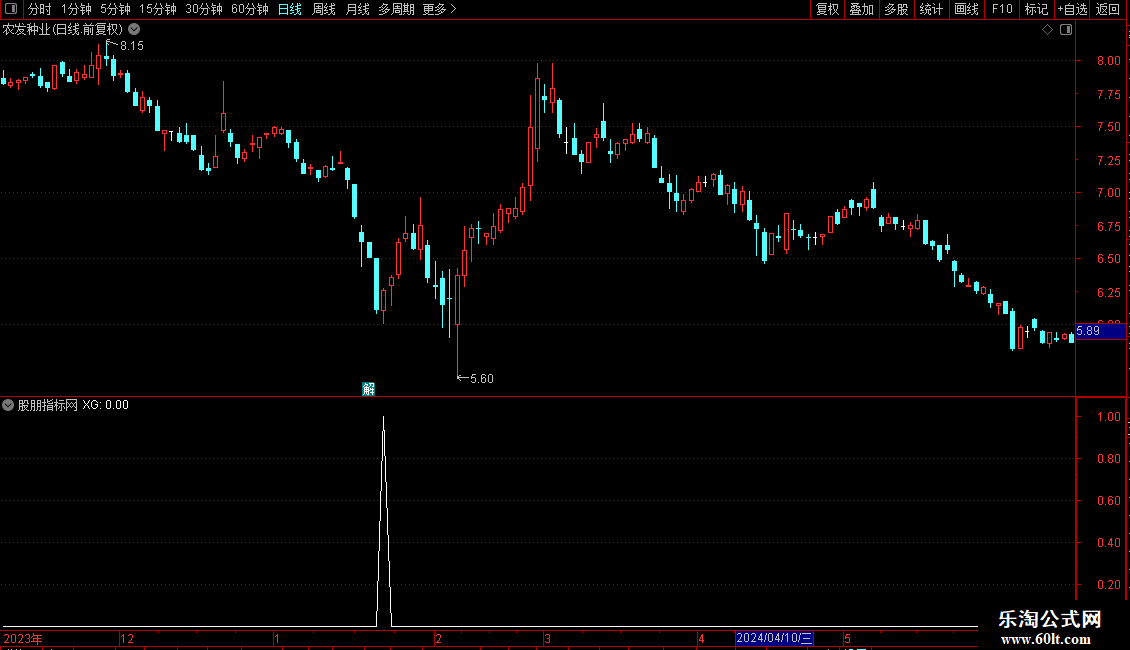The height and width of the screenshot is (650, 1130).
Task: Click month 2 on time axis
Action: click(438, 638)
